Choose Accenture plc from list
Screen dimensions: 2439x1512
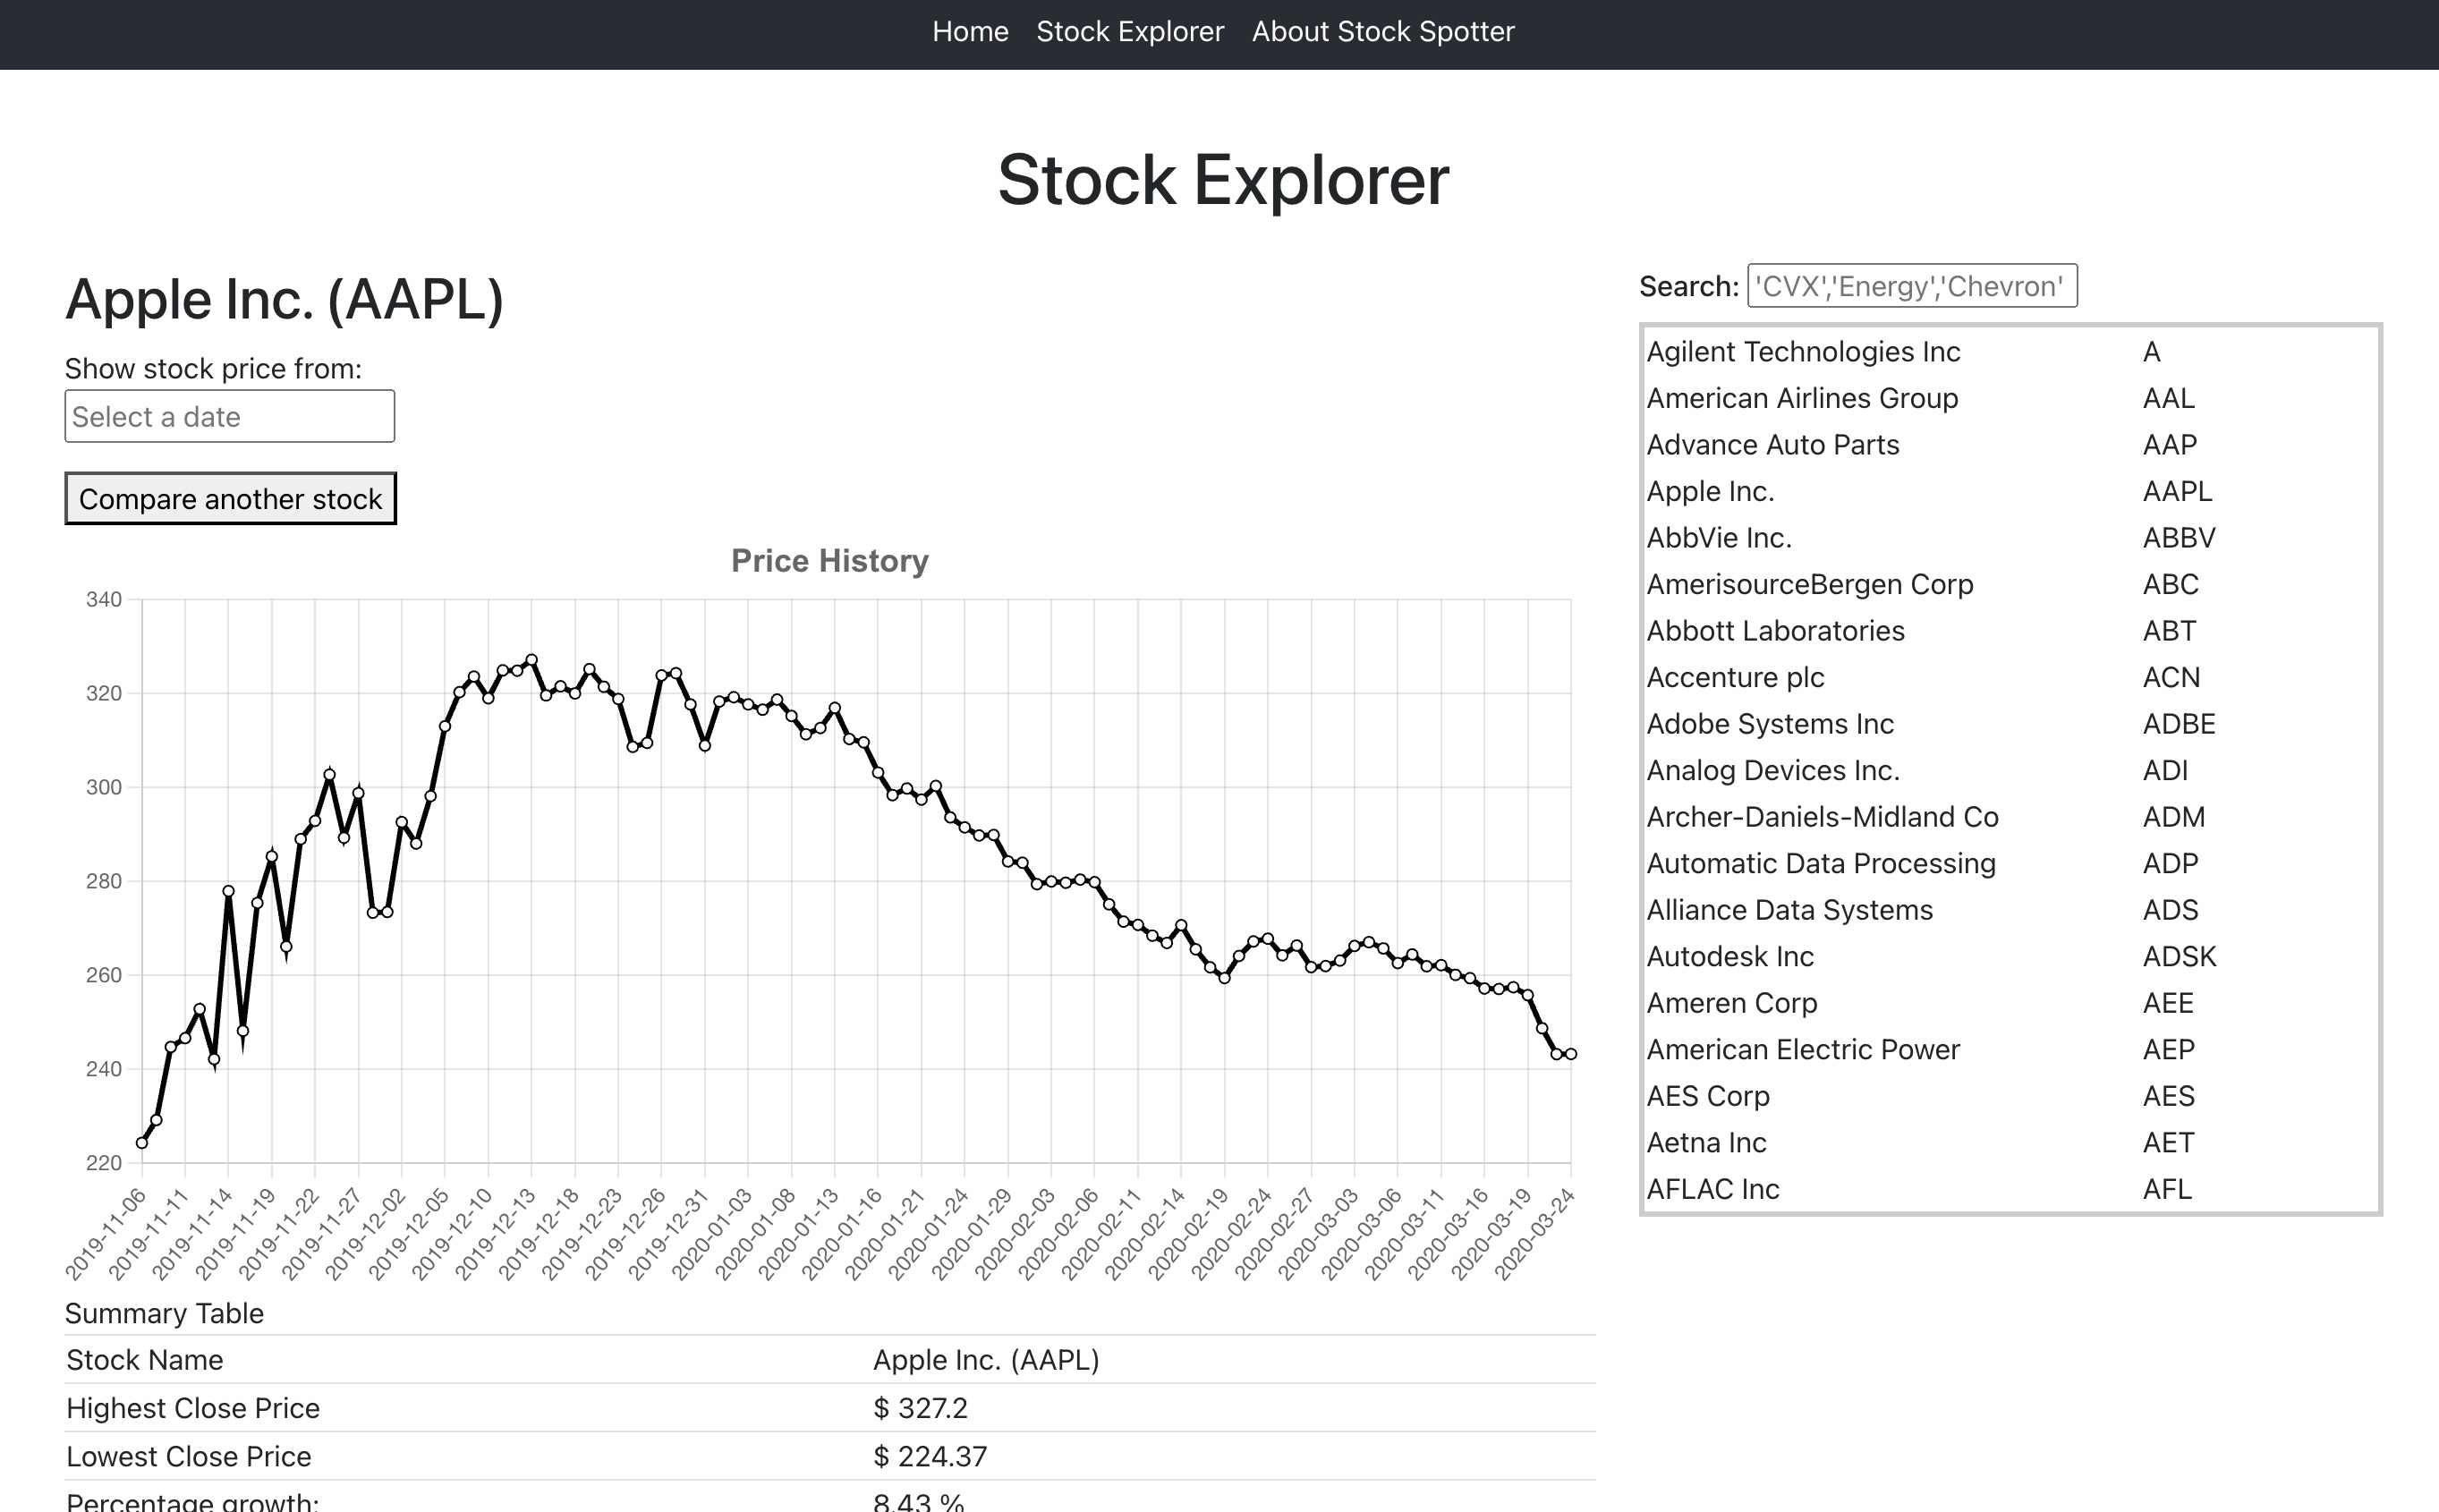point(1734,677)
